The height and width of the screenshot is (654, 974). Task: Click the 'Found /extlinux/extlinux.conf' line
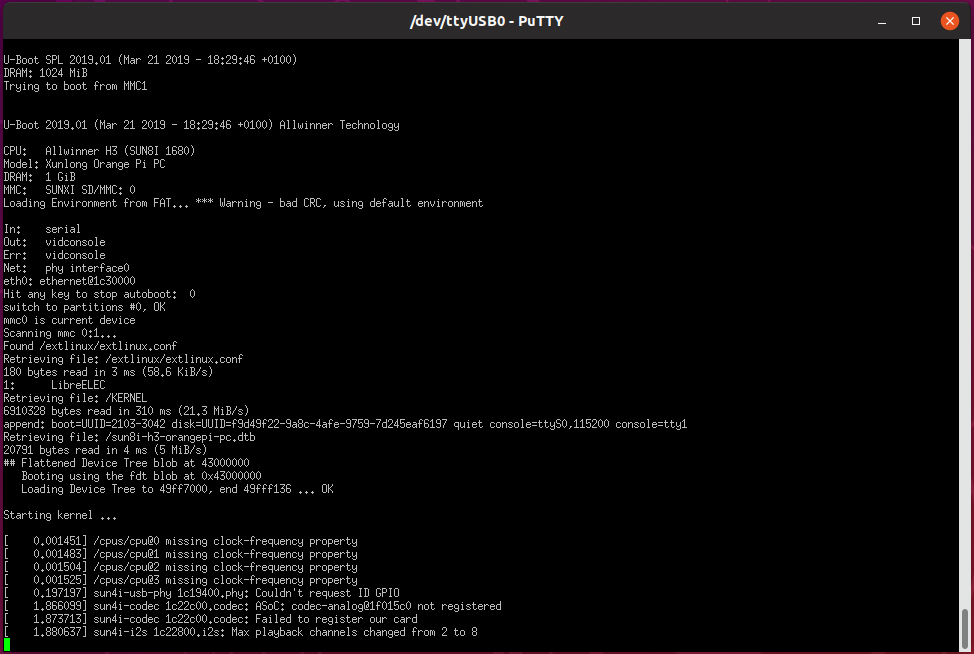click(x=90, y=346)
